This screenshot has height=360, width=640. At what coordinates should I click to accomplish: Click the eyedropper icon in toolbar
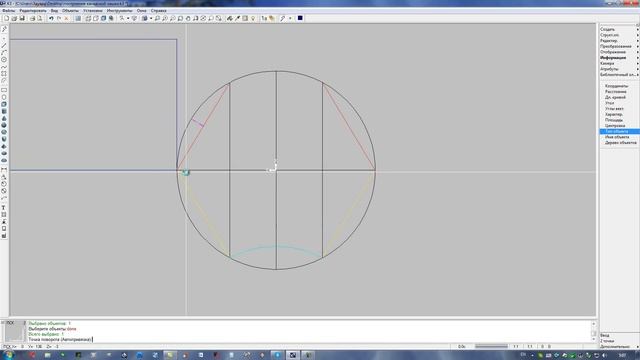(x=237, y=18)
